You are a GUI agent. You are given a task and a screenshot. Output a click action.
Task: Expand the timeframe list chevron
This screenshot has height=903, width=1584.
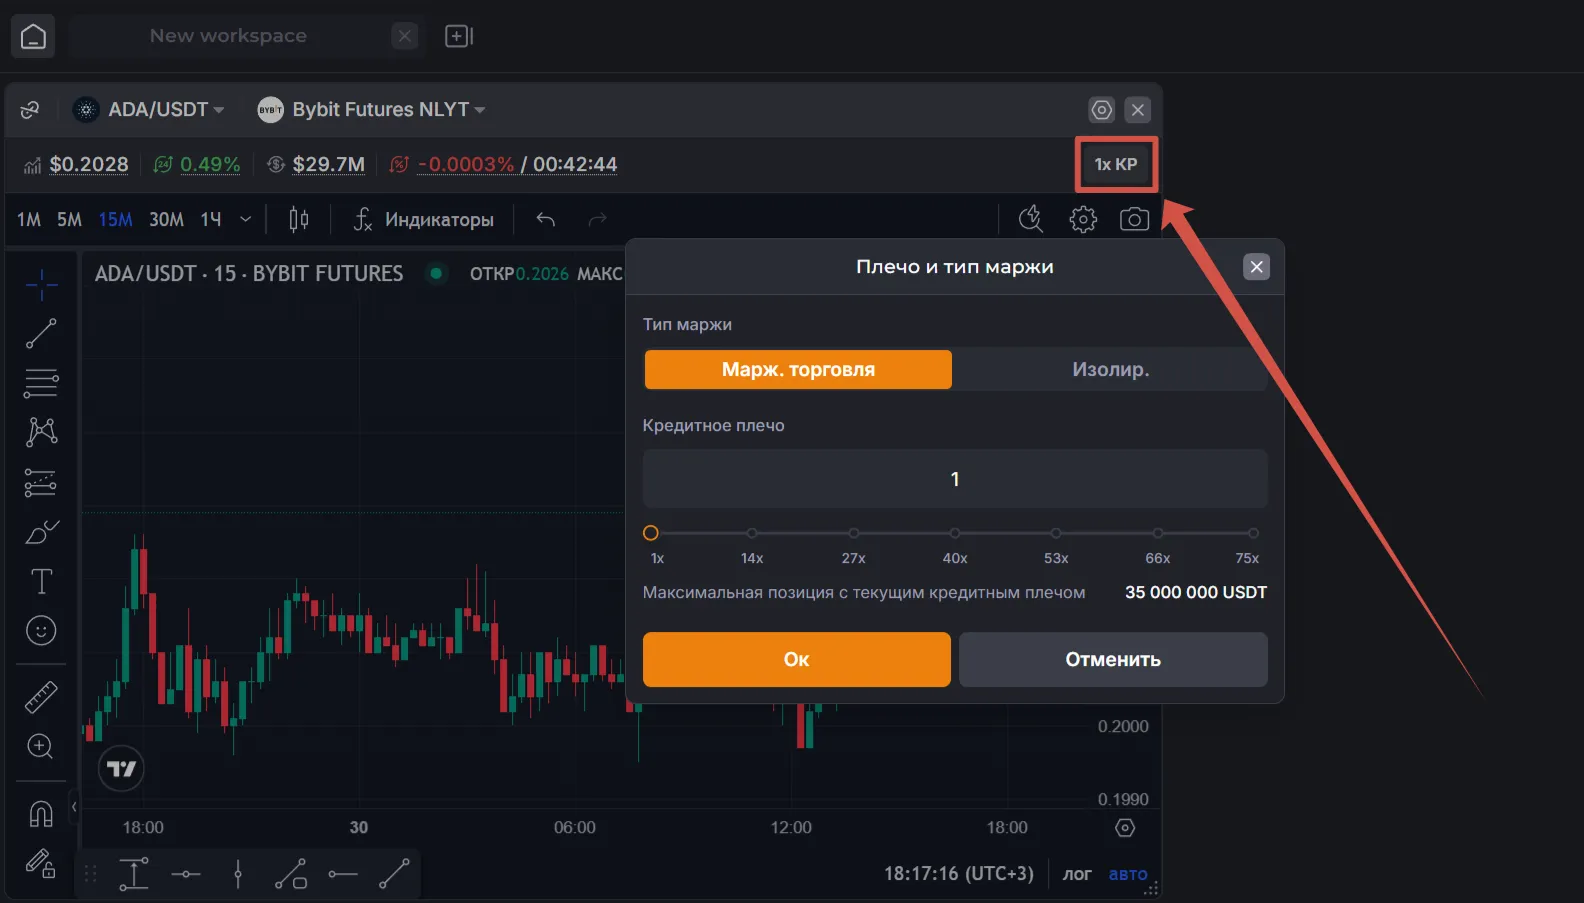coord(245,219)
